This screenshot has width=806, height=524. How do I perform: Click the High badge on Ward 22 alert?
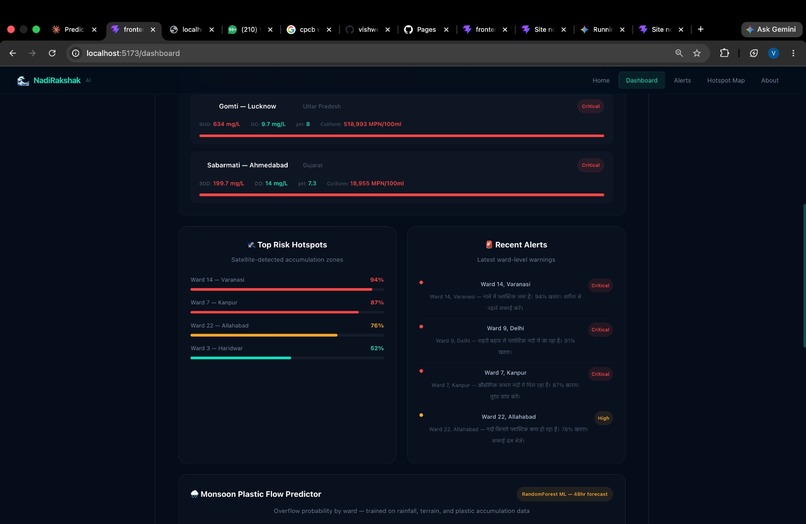[603, 418]
